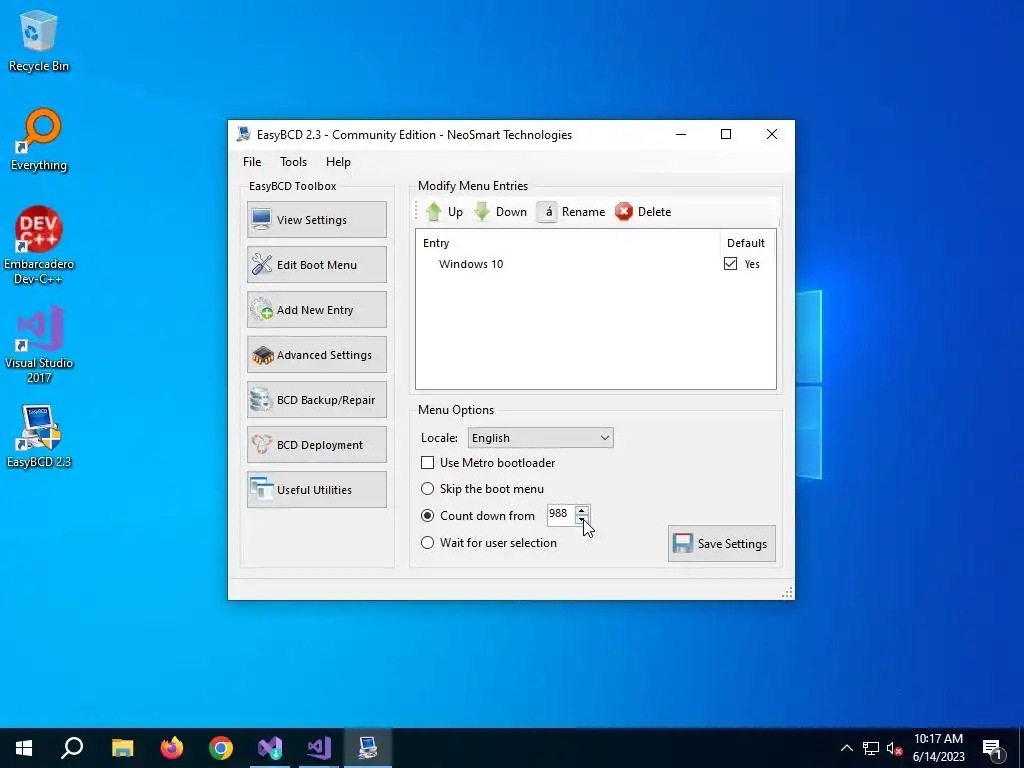The image size is (1024, 768).
Task: Click network status tray icon
Action: click(871, 748)
